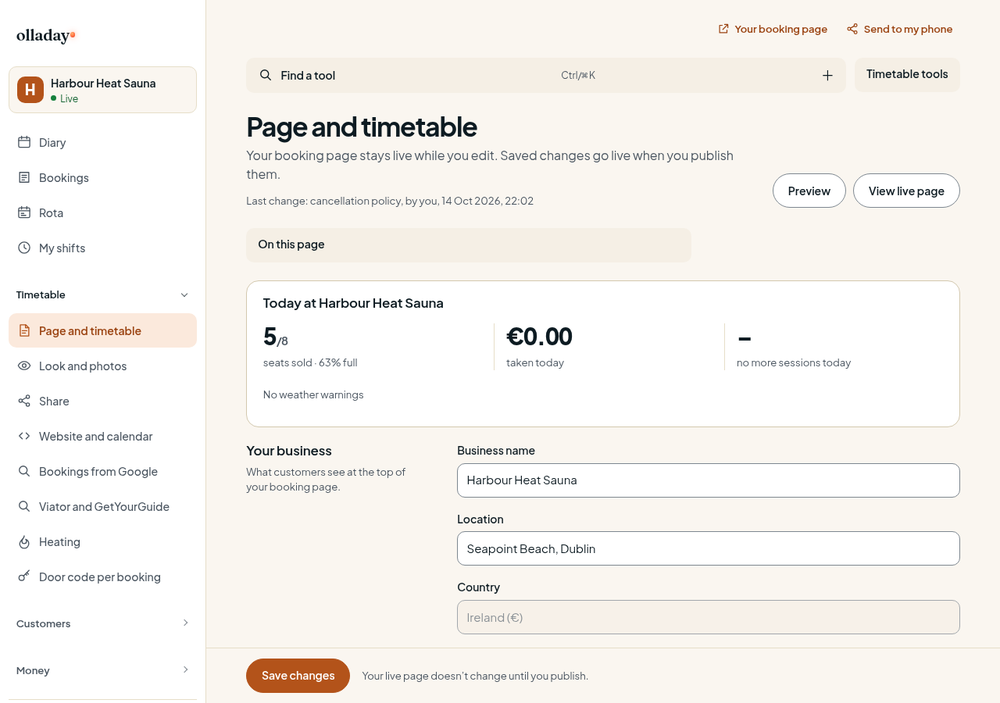Open Timetable tools
The image size is (1000, 703).
[x=907, y=75]
